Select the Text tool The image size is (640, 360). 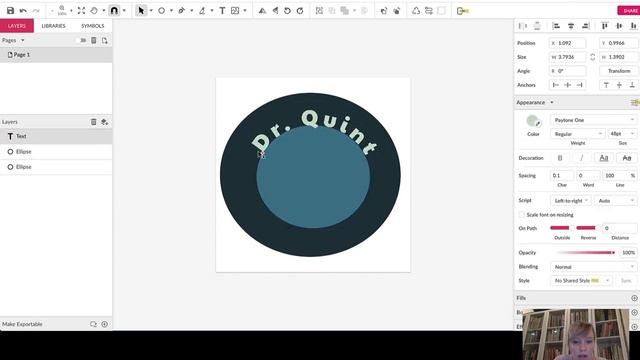[x=222, y=11]
